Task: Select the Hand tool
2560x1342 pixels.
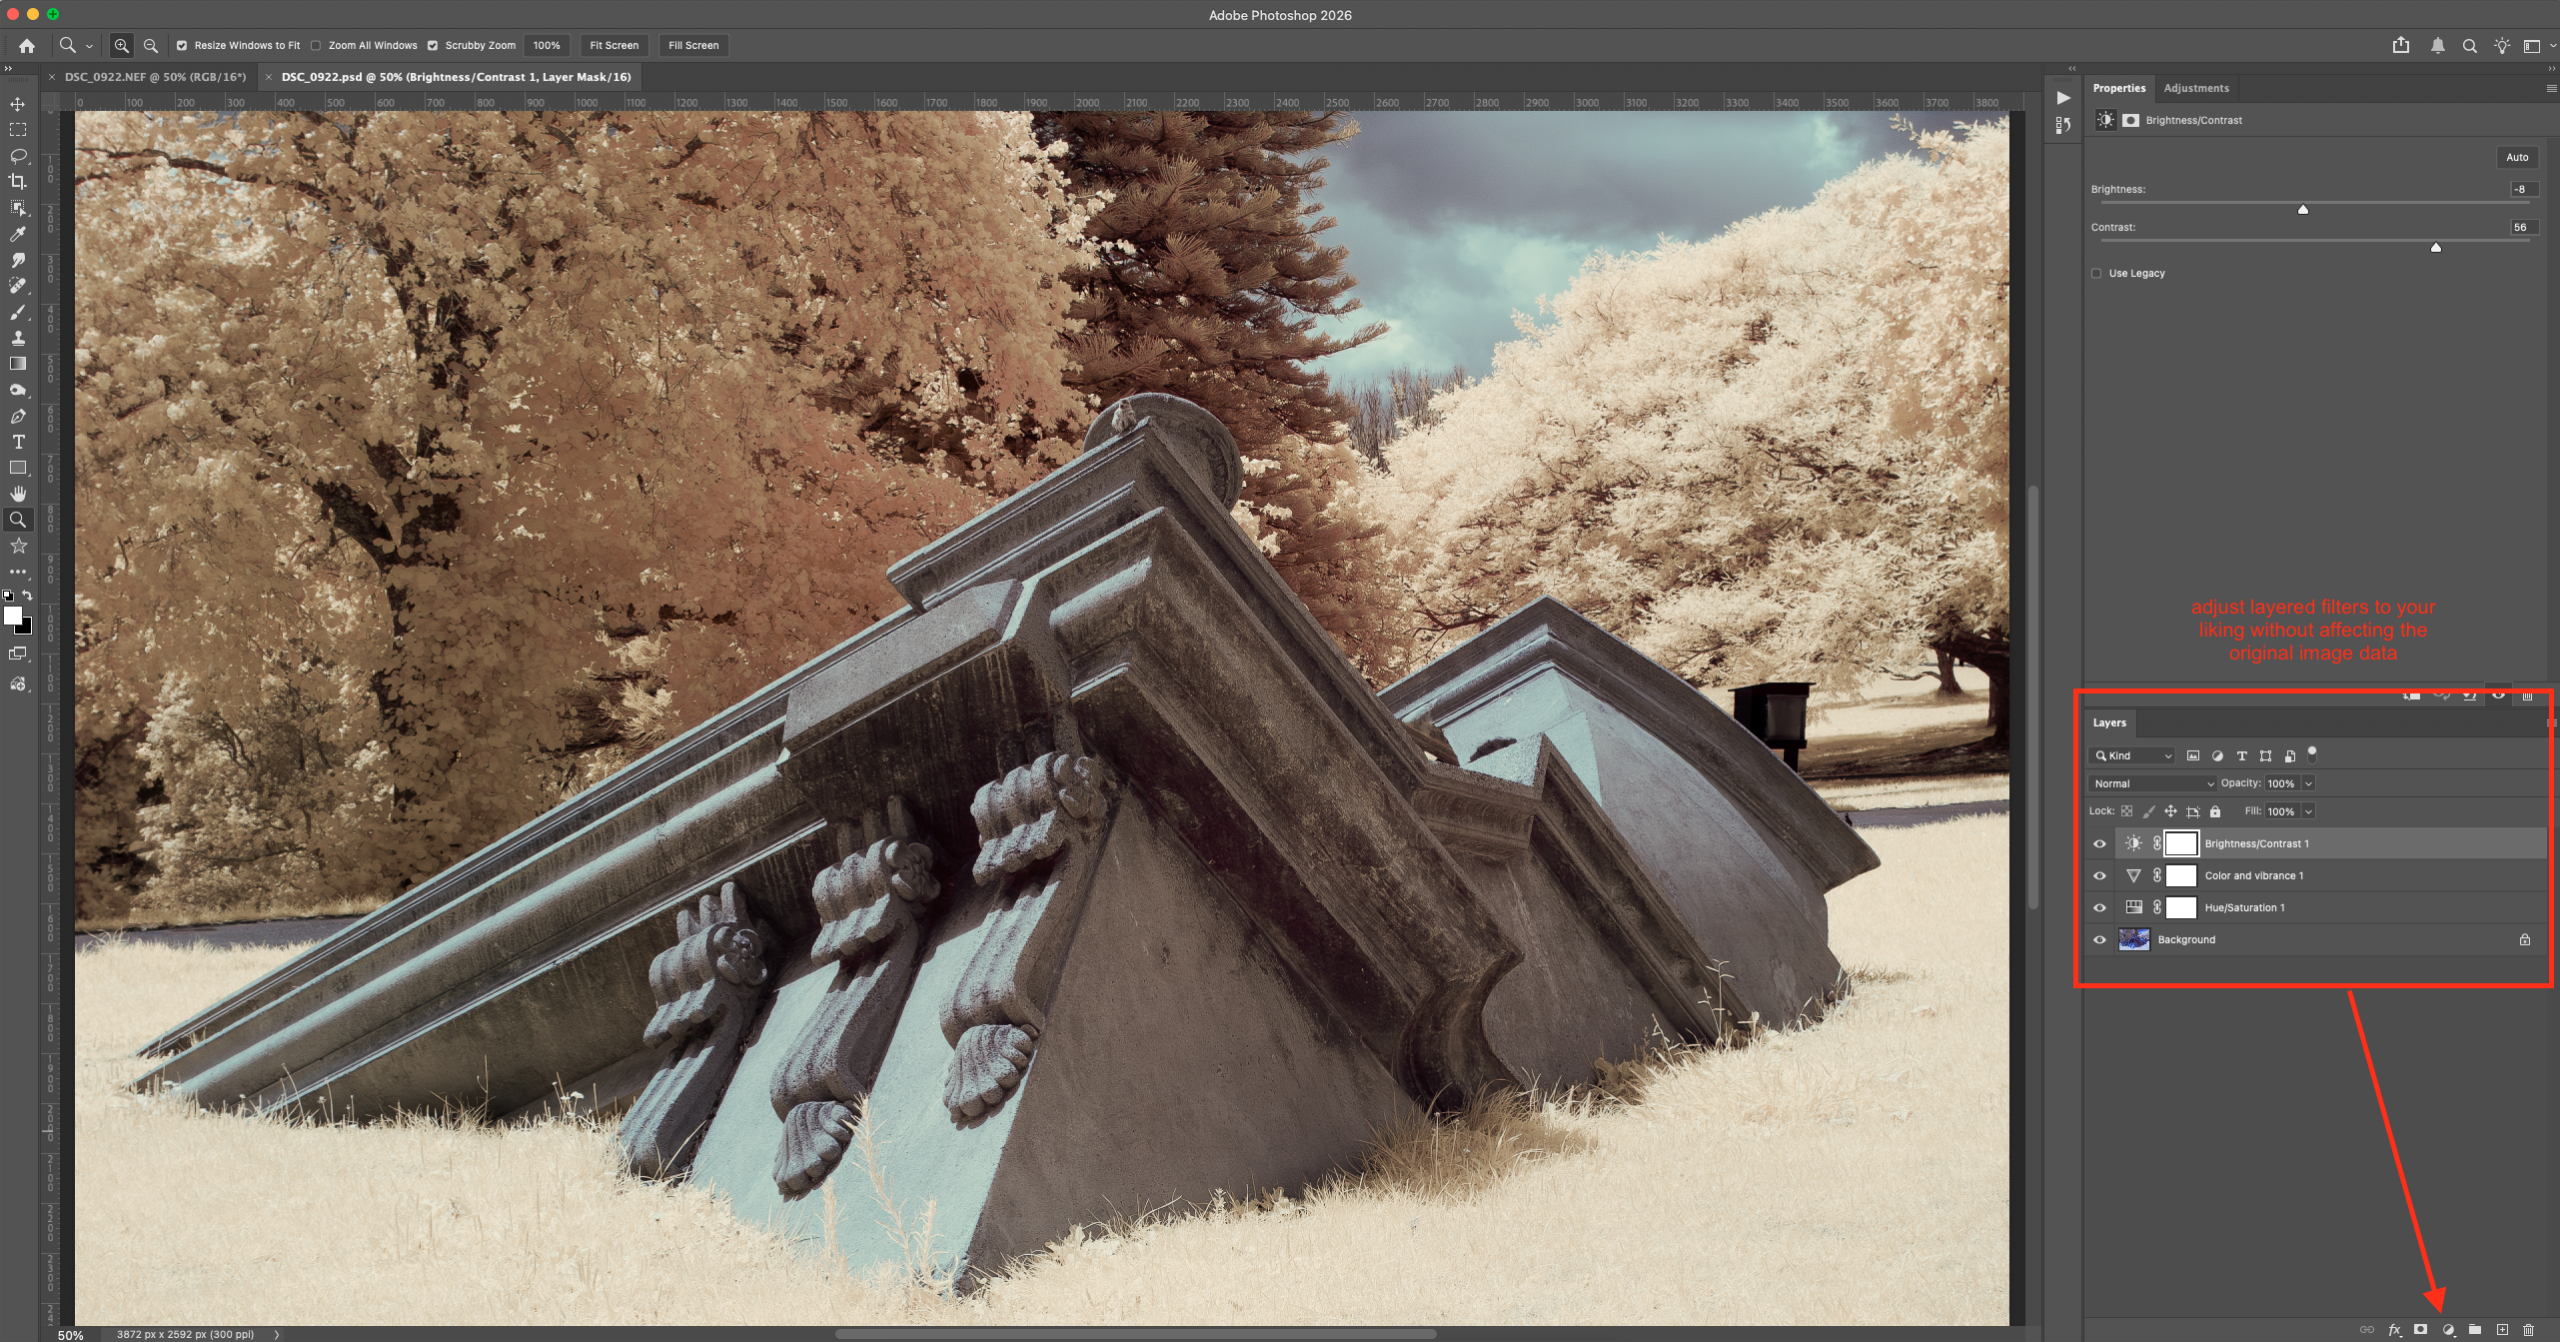Action: tap(17, 494)
